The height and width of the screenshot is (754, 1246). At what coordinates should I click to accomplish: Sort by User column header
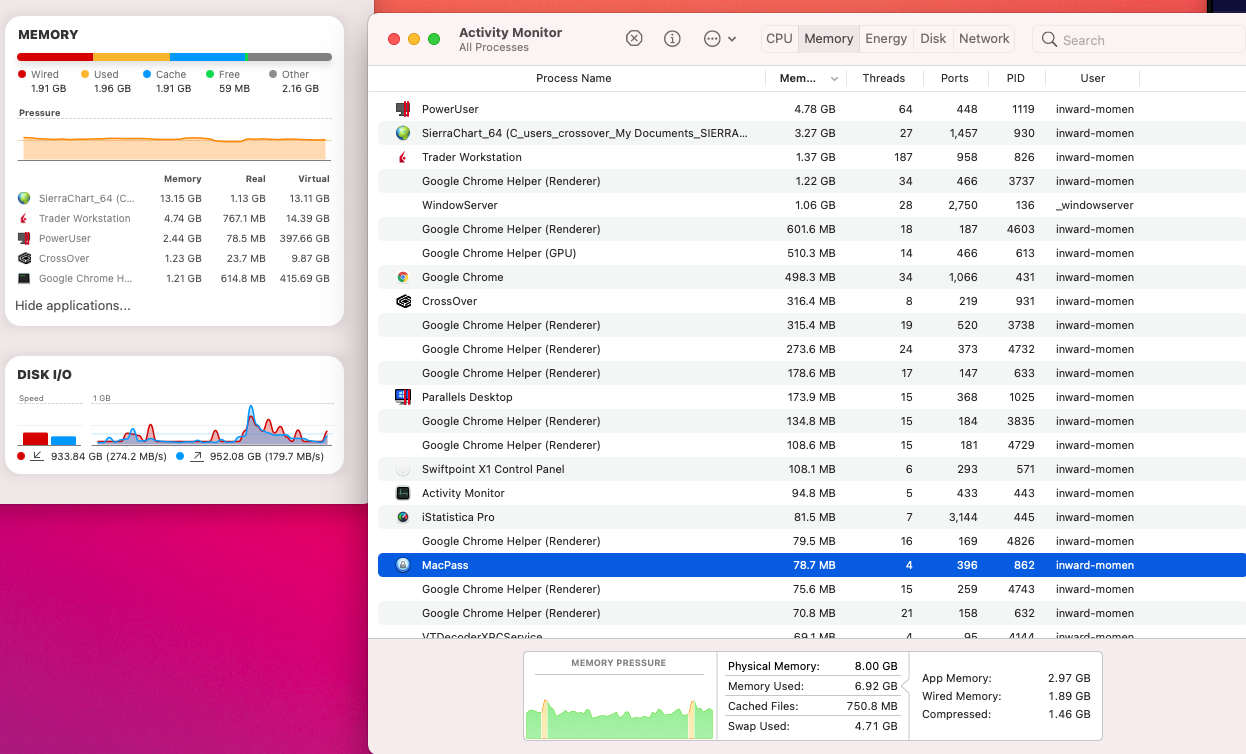1092,78
